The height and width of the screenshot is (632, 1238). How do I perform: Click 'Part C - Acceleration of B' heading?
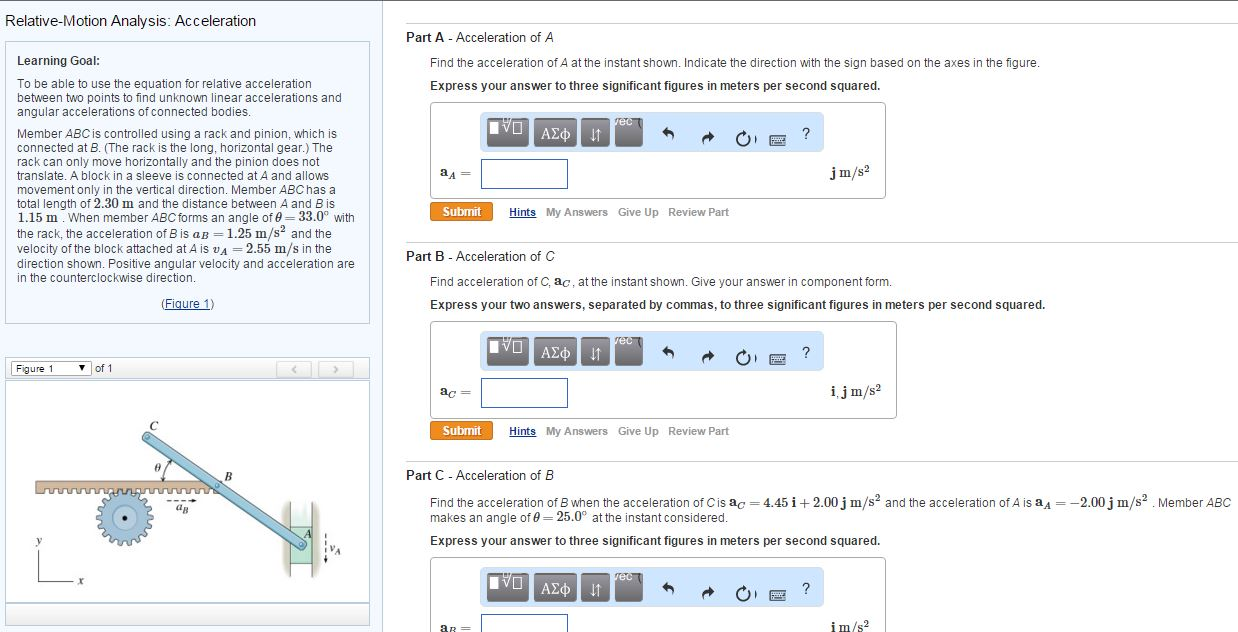tap(480, 475)
